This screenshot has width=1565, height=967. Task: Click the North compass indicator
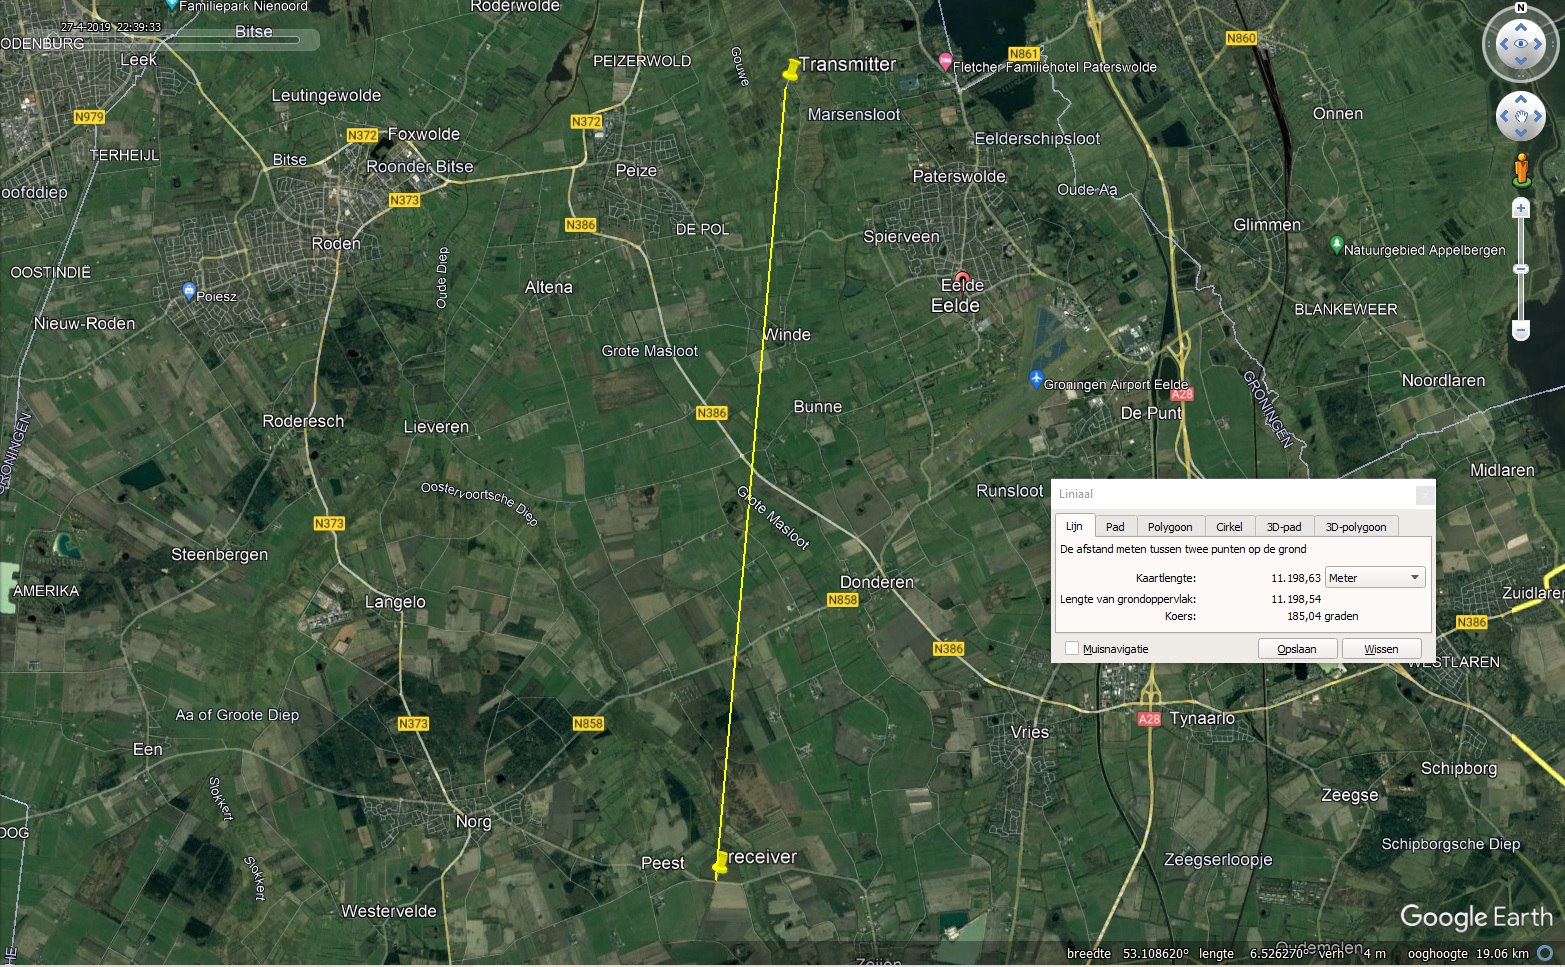[1521, 8]
